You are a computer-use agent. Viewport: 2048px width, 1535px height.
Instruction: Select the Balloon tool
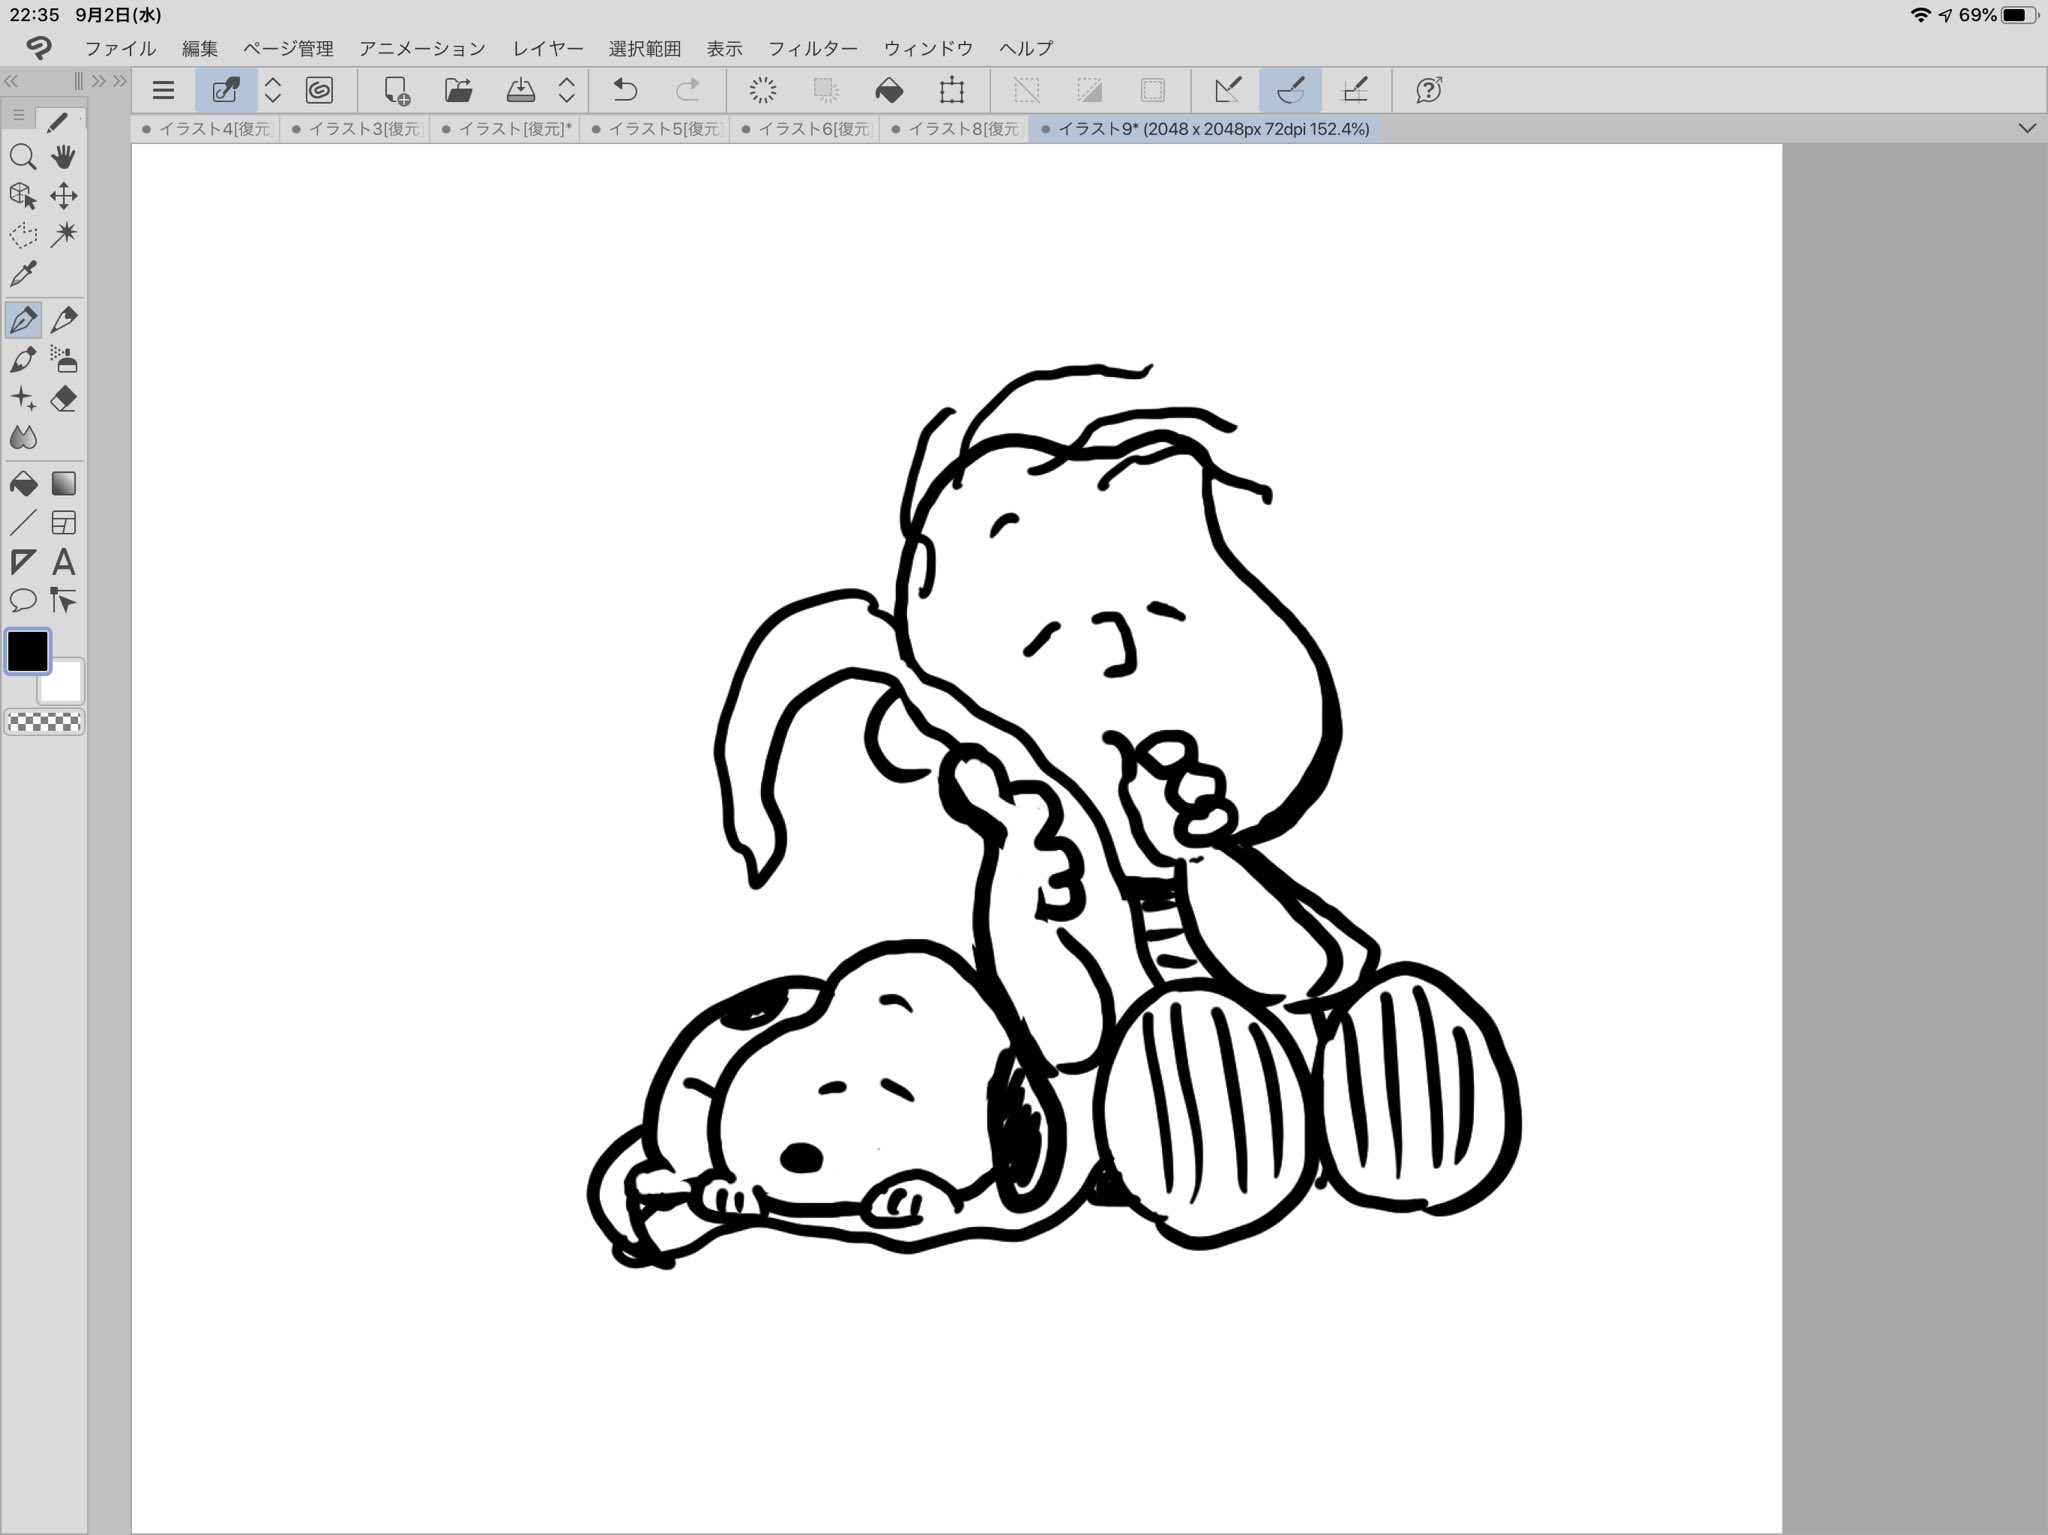click(x=23, y=601)
